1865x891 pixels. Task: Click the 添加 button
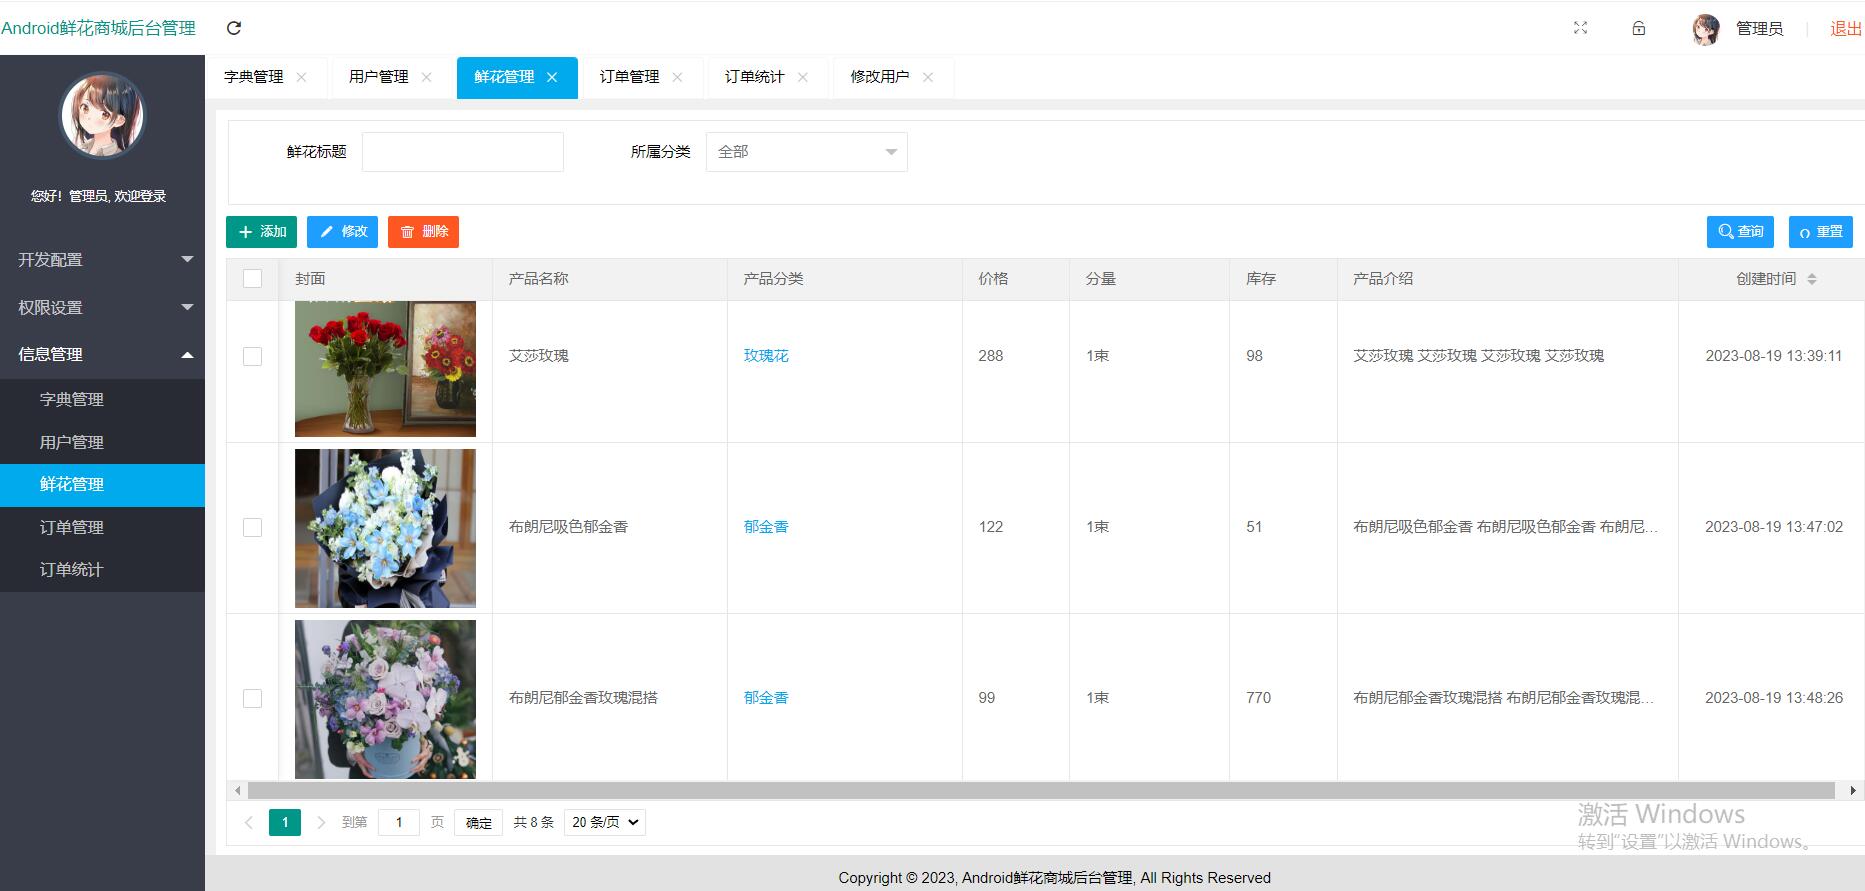point(262,232)
